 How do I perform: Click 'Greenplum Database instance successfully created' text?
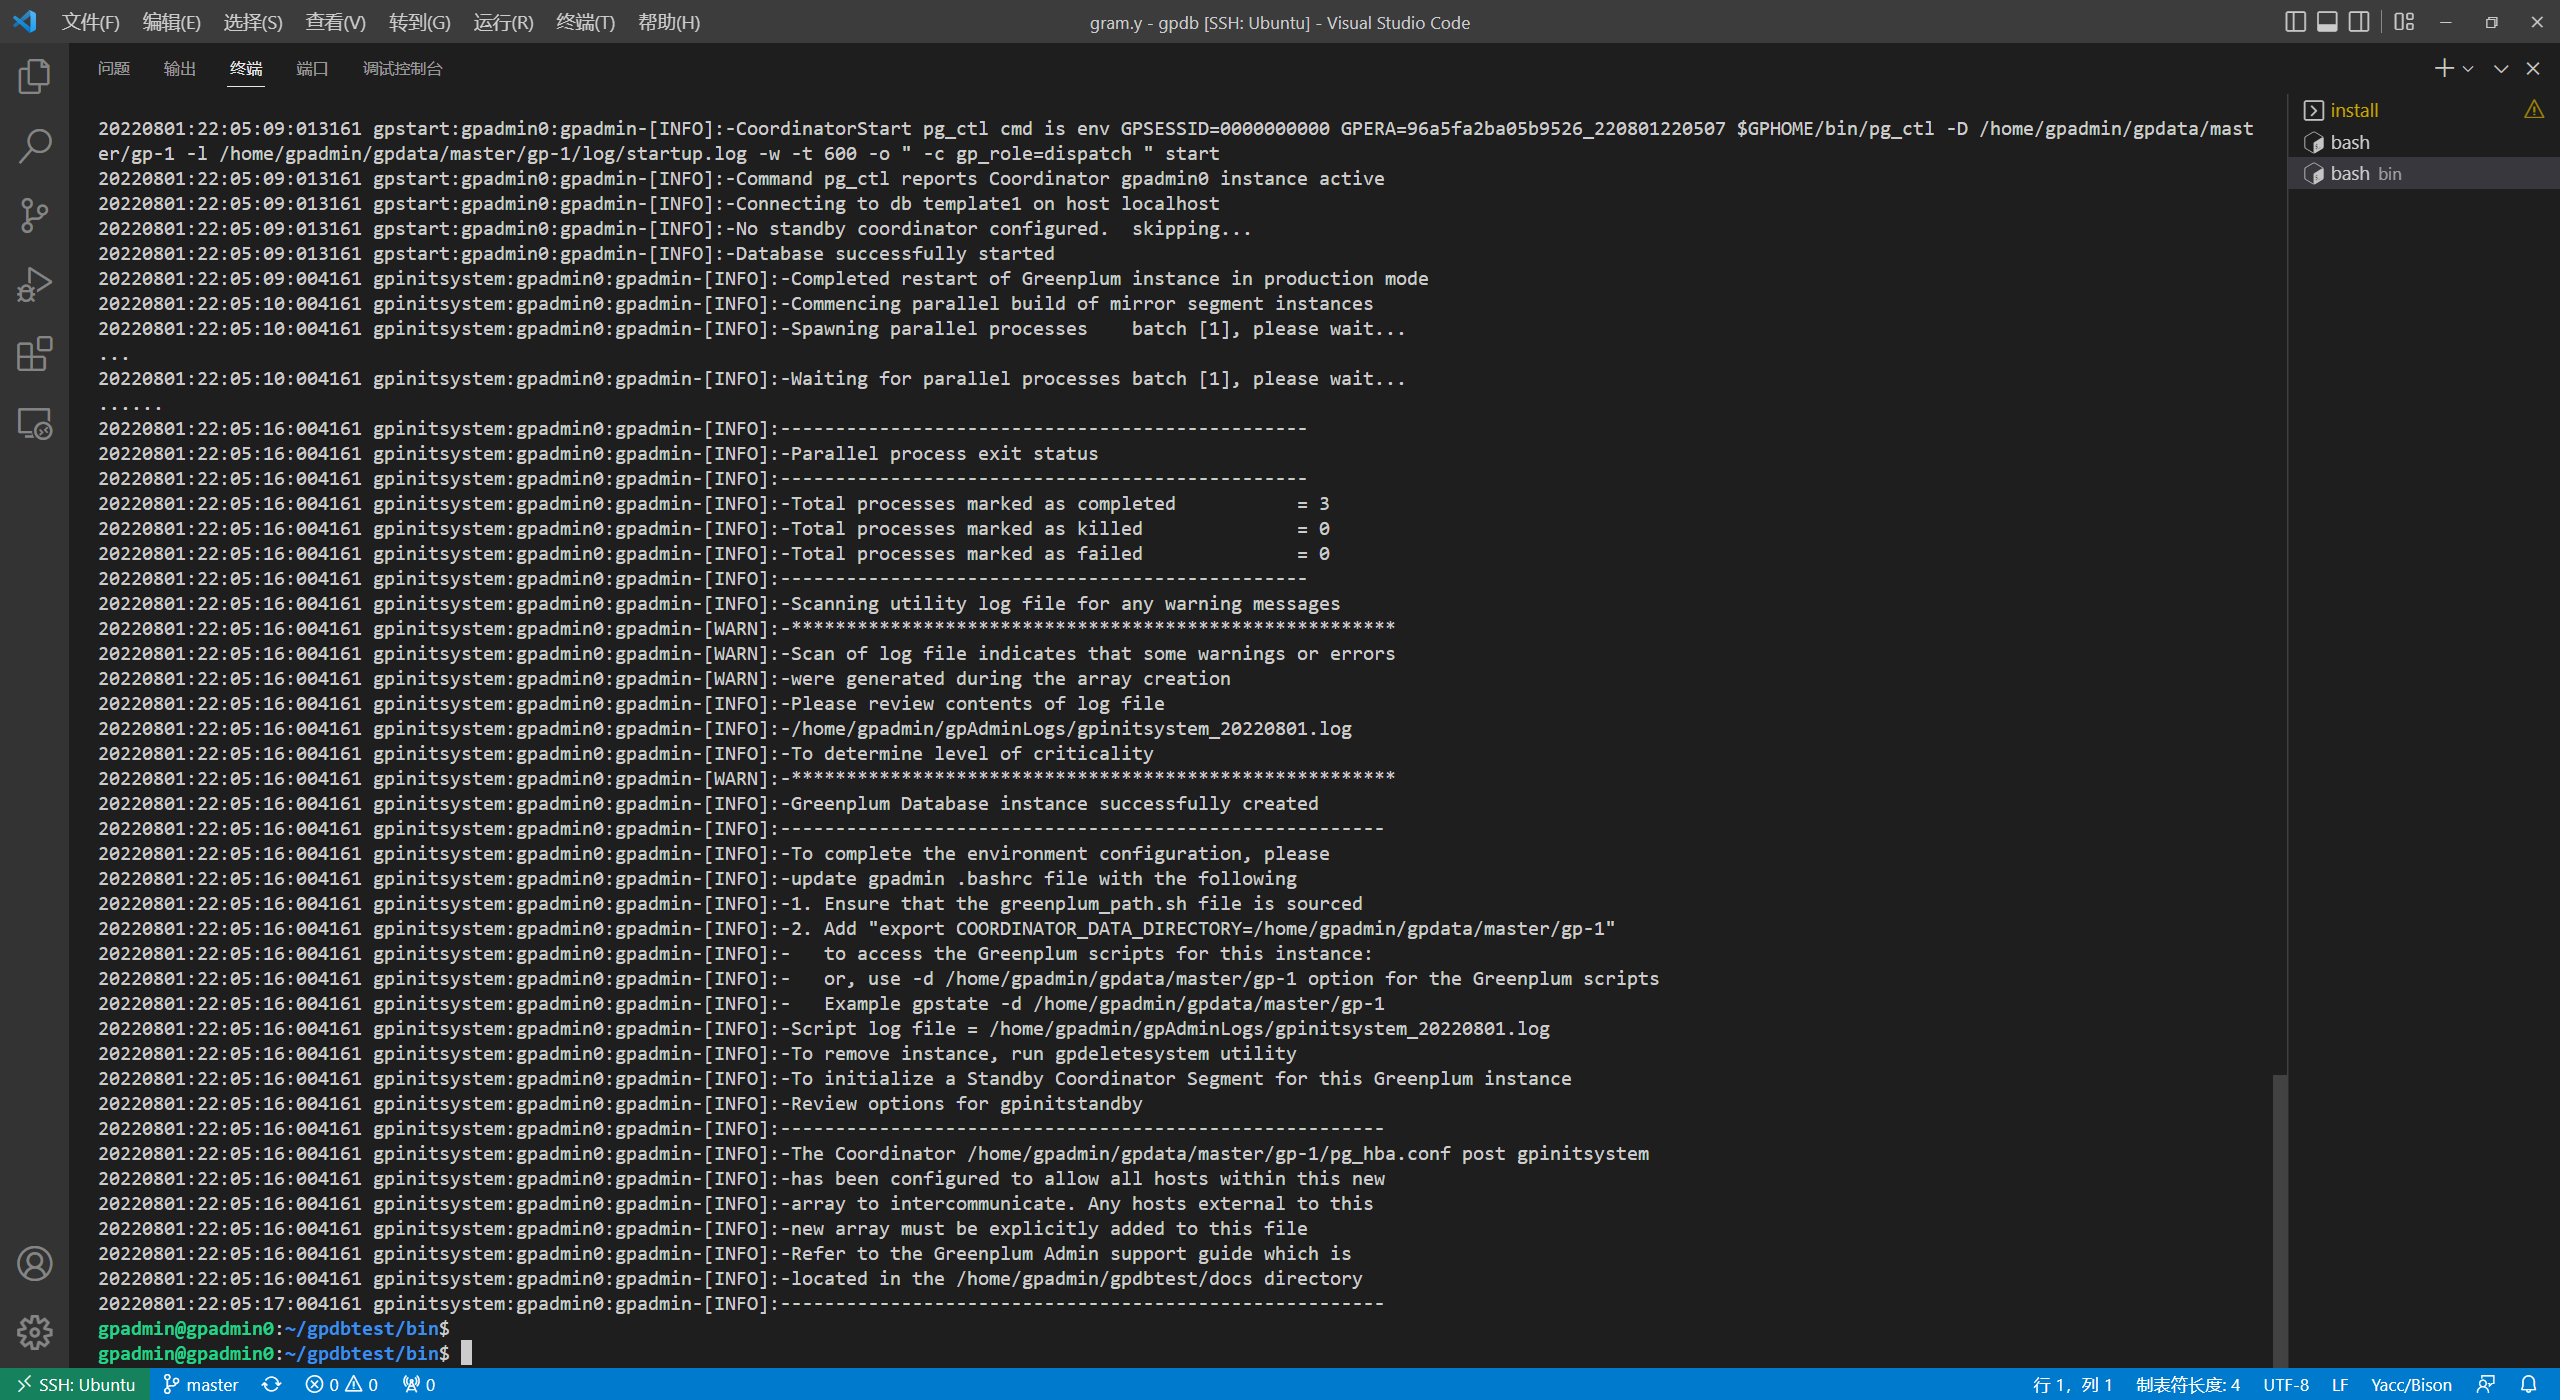1055,804
